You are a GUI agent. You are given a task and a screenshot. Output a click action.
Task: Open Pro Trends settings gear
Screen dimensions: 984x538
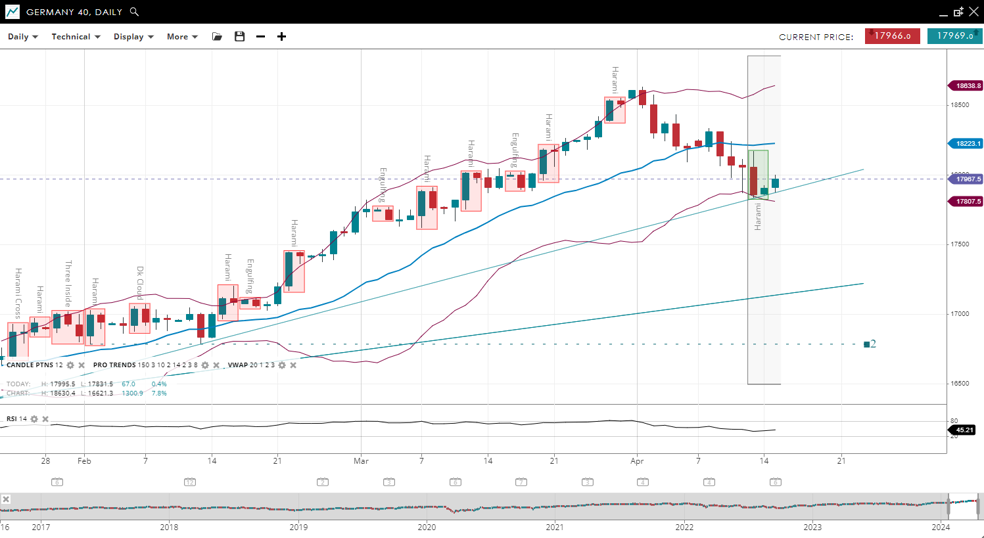pos(205,366)
